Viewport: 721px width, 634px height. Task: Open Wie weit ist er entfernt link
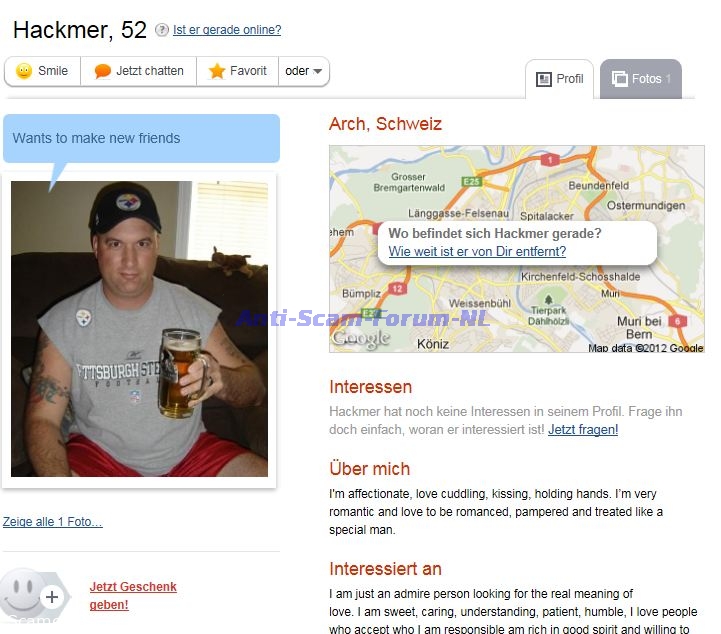(x=477, y=251)
